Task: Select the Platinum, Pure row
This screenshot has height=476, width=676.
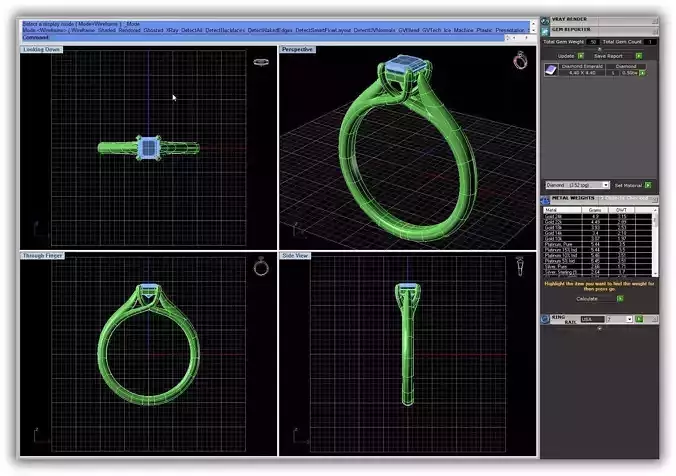Action: click(x=598, y=244)
